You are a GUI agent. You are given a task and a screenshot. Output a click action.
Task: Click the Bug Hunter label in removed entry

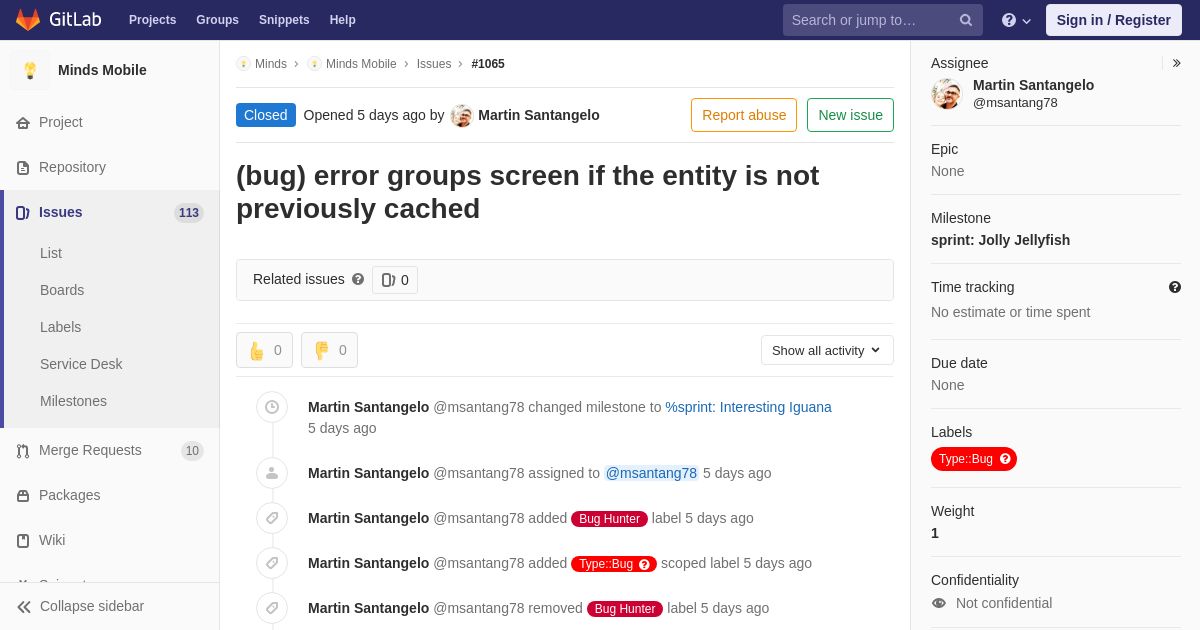[x=625, y=609]
